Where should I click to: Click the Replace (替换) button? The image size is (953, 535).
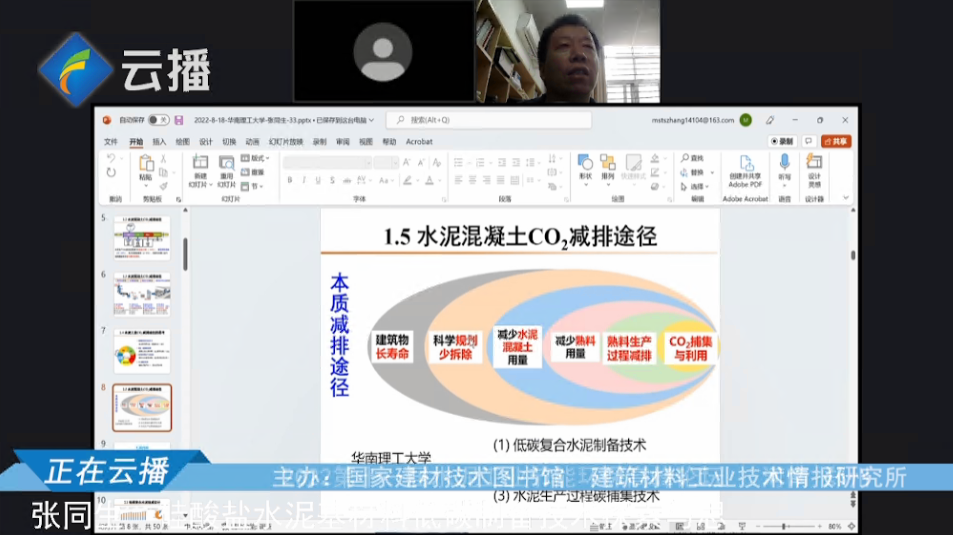pos(692,173)
